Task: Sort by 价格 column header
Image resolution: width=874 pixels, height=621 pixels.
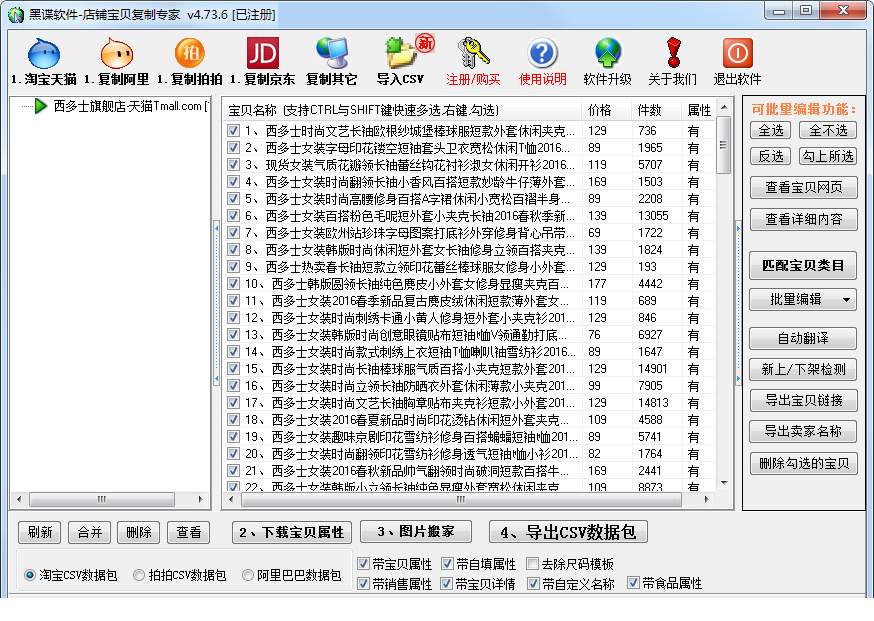Action: [x=606, y=110]
